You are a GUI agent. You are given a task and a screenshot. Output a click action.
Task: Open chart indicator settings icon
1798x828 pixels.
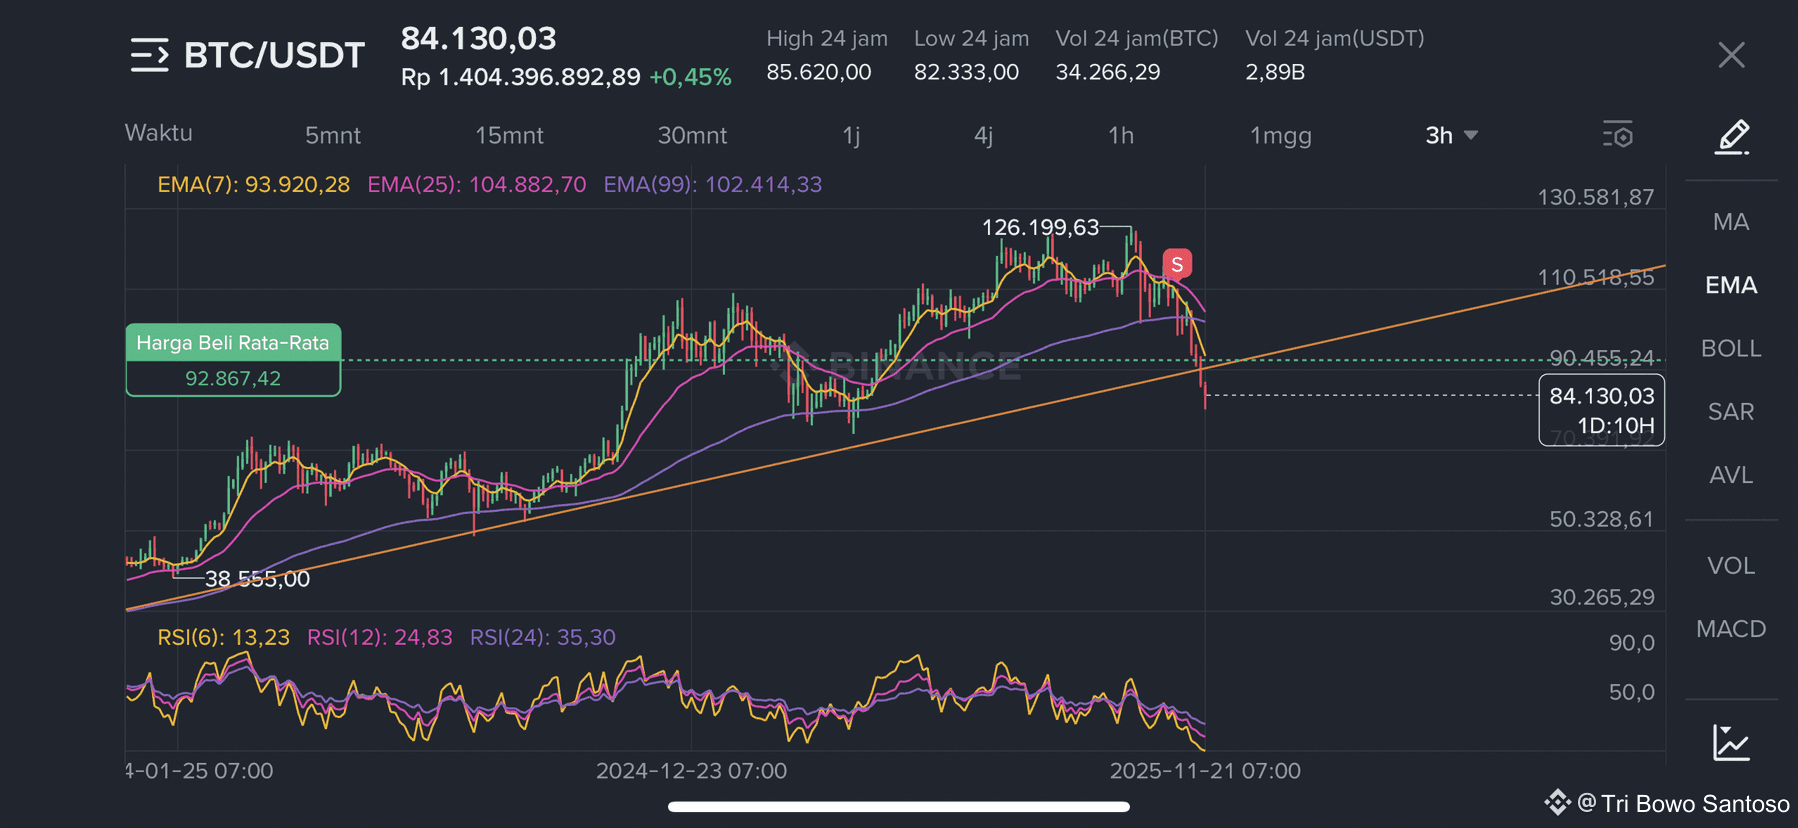pos(1618,134)
